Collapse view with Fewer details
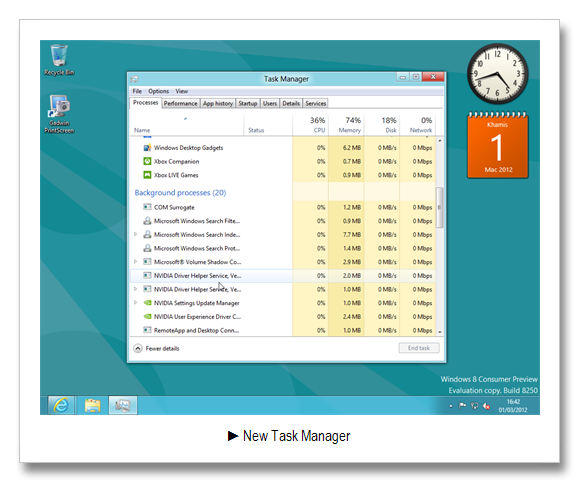580x483 pixels. point(156,348)
